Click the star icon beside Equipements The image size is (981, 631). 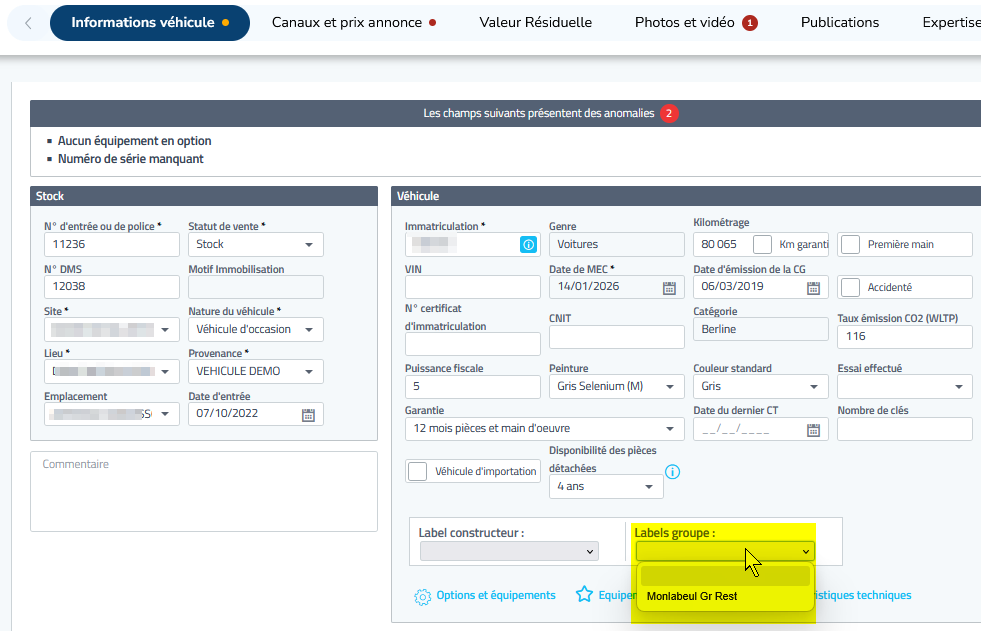tap(584, 594)
